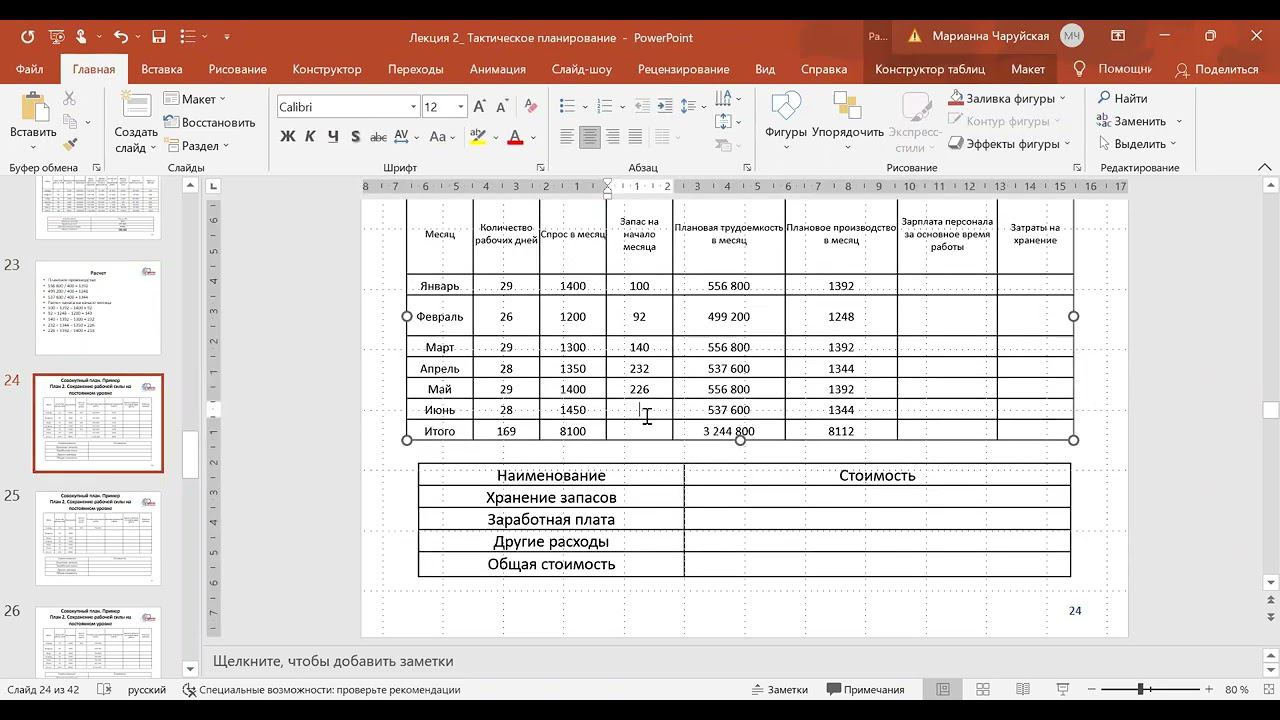1280x720 pixels.
Task: Toggle italic К formatting
Action: (311, 137)
